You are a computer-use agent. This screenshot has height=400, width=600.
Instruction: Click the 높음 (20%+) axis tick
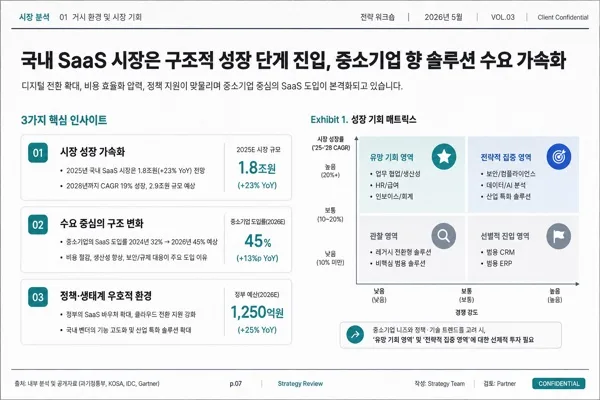pos(330,171)
